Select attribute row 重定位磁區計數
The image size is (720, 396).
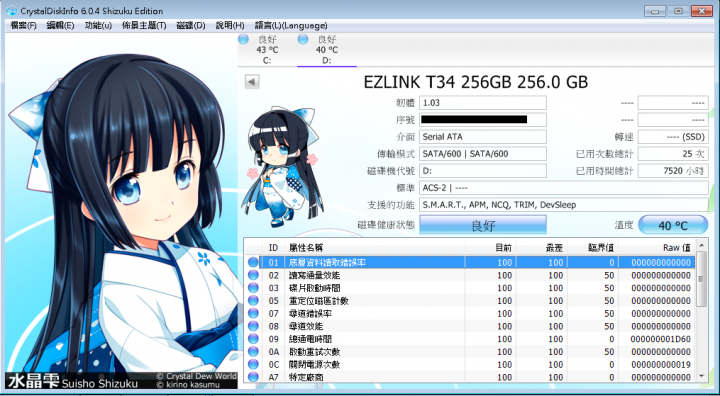tap(470, 300)
